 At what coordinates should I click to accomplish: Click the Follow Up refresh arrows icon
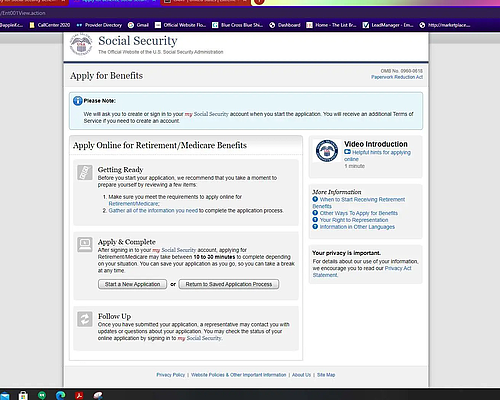(85, 319)
